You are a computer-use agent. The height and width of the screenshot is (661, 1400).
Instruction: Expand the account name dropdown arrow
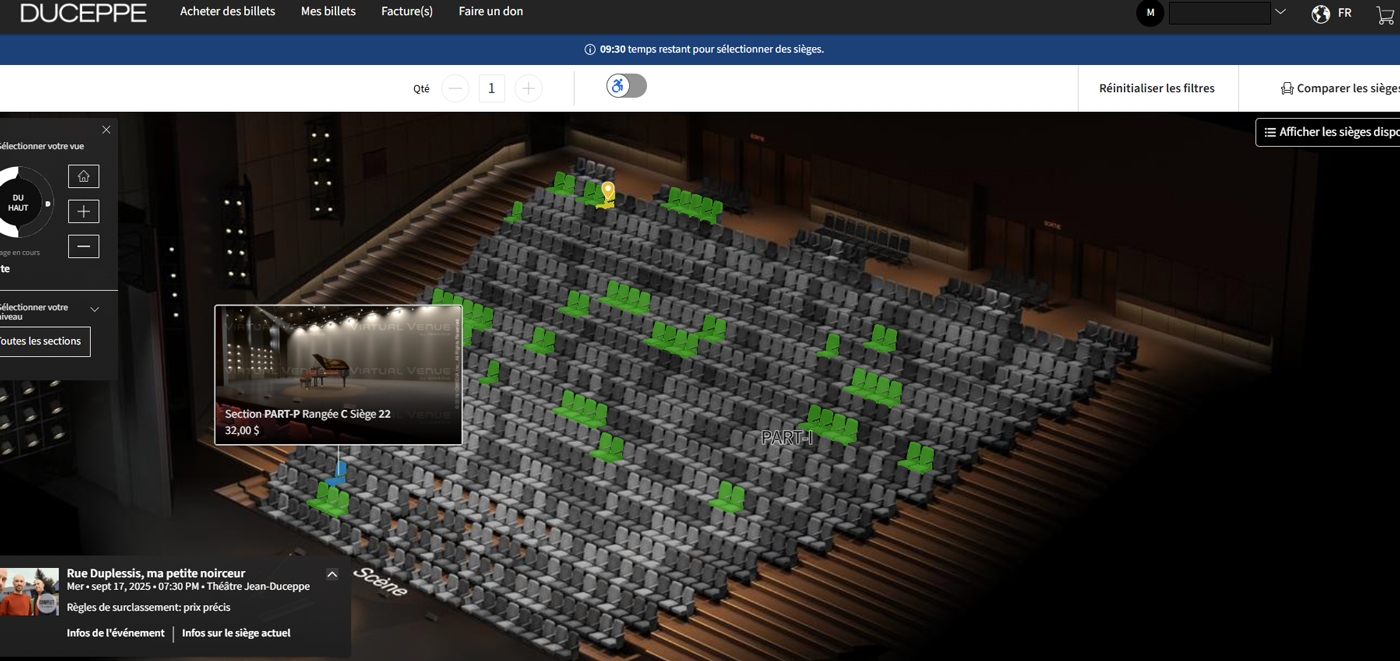tap(1280, 13)
